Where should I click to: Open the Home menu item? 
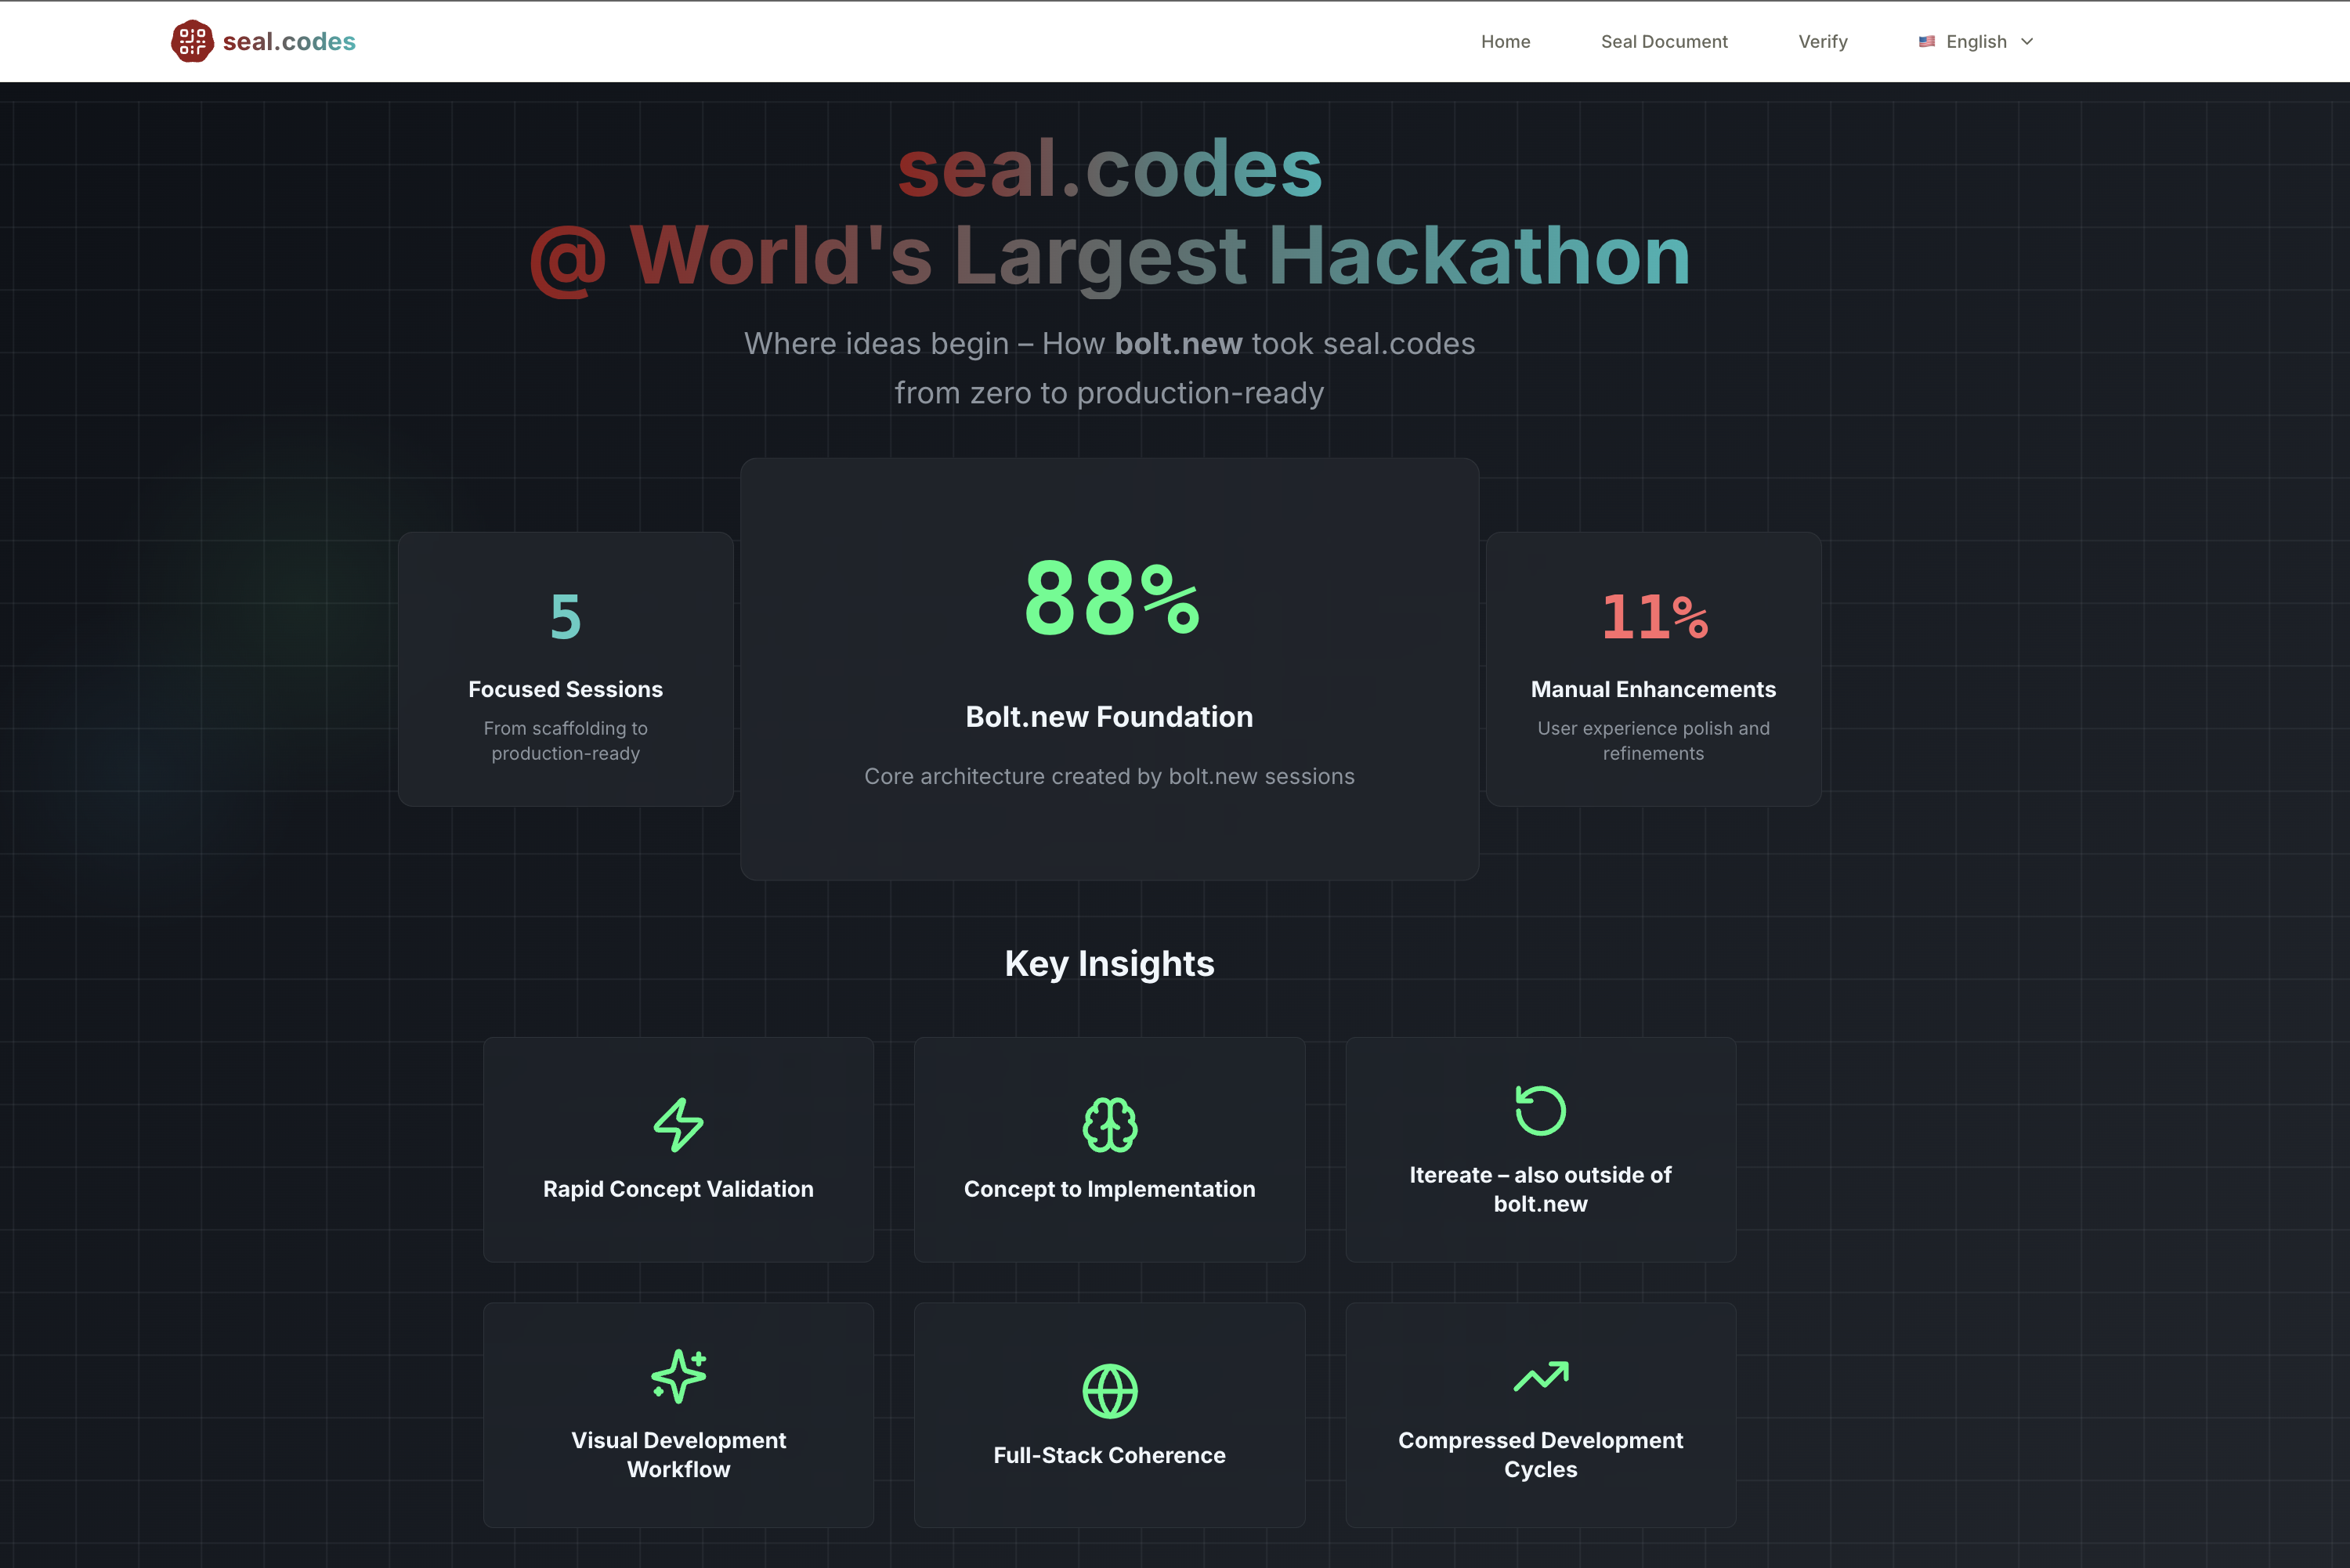point(1505,41)
